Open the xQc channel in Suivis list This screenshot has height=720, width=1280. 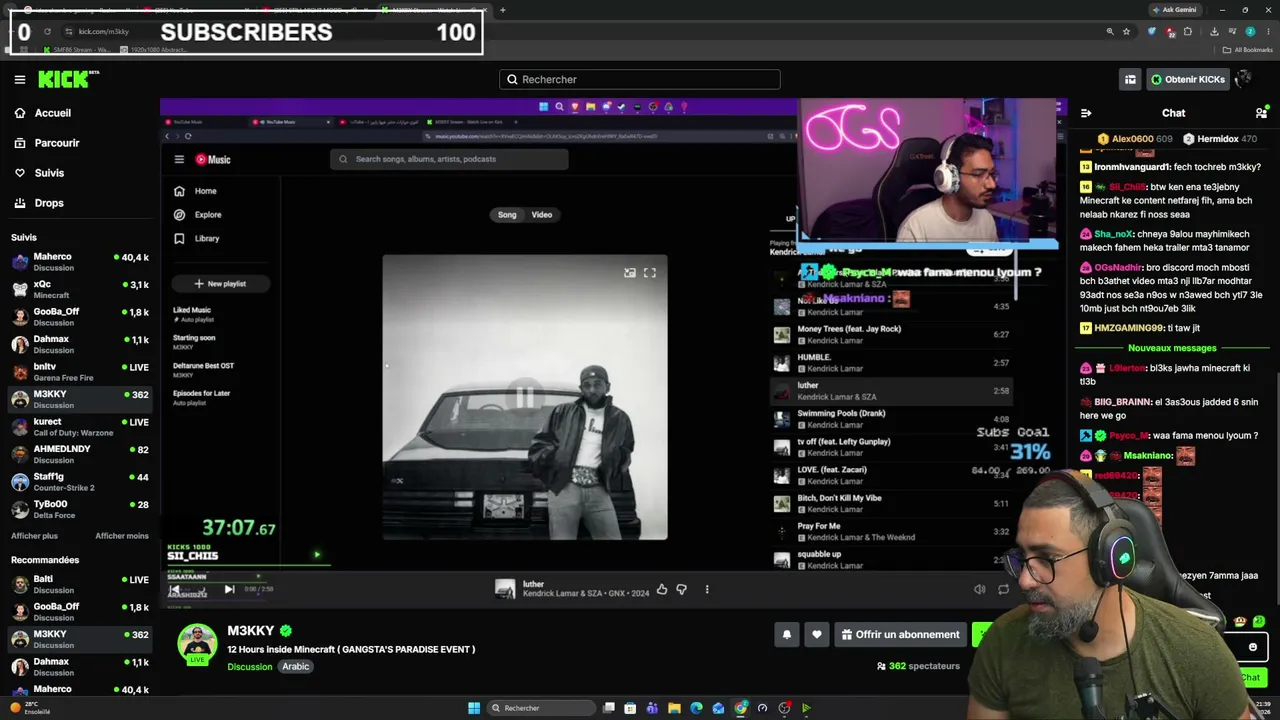point(80,289)
